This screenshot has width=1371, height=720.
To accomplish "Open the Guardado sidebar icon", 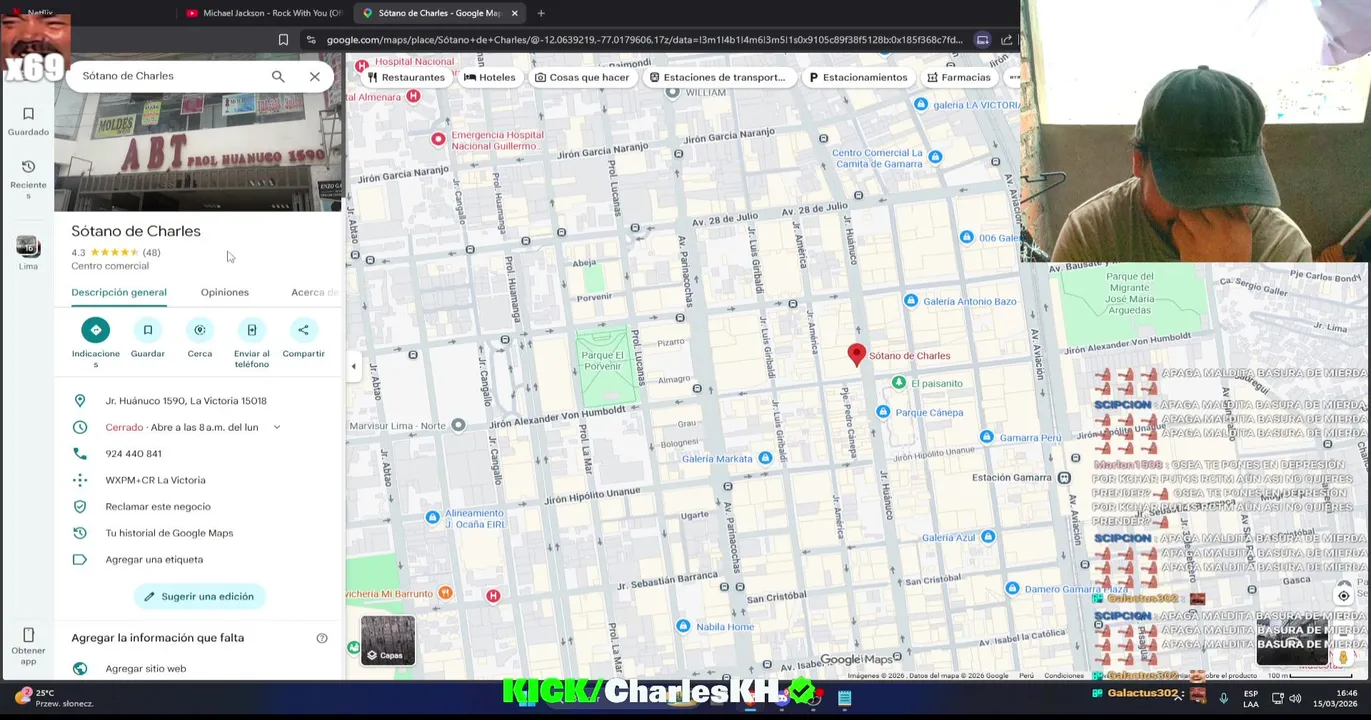I will tap(28, 121).
